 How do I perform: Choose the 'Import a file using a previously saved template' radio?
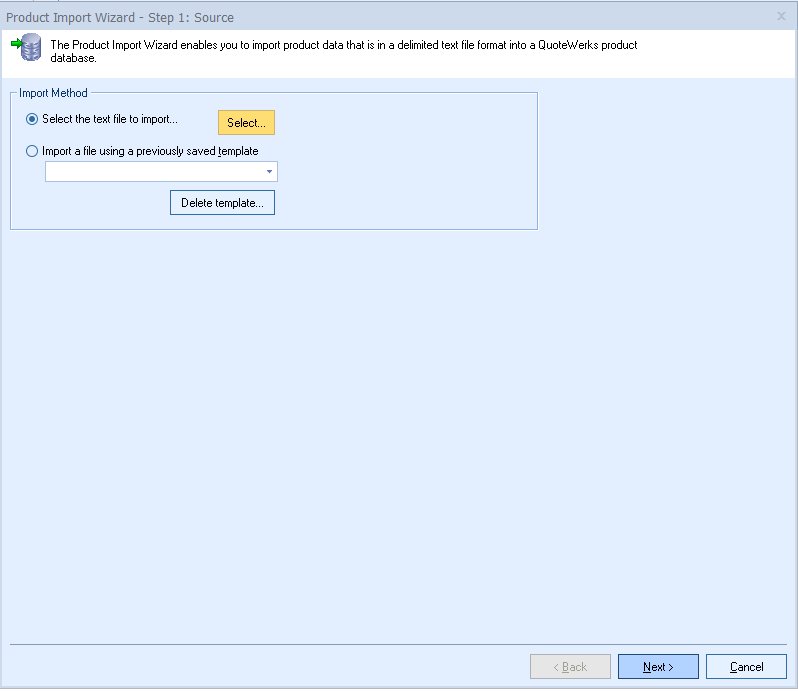pyautogui.click(x=32, y=152)
